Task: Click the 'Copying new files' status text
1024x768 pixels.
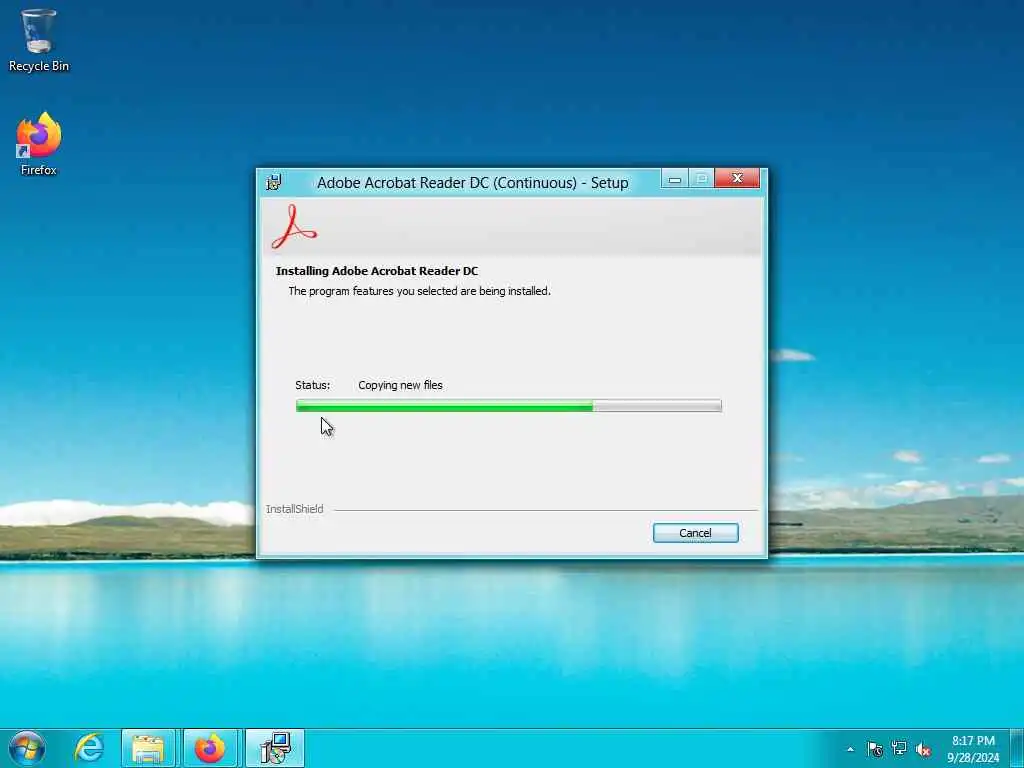Action: [x=400, y=385]
